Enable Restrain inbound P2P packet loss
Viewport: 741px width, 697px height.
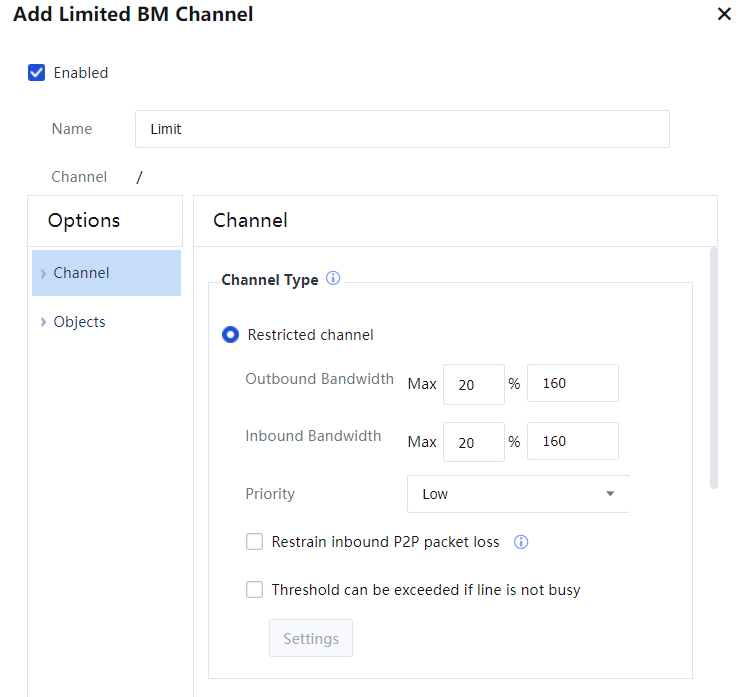255,542
